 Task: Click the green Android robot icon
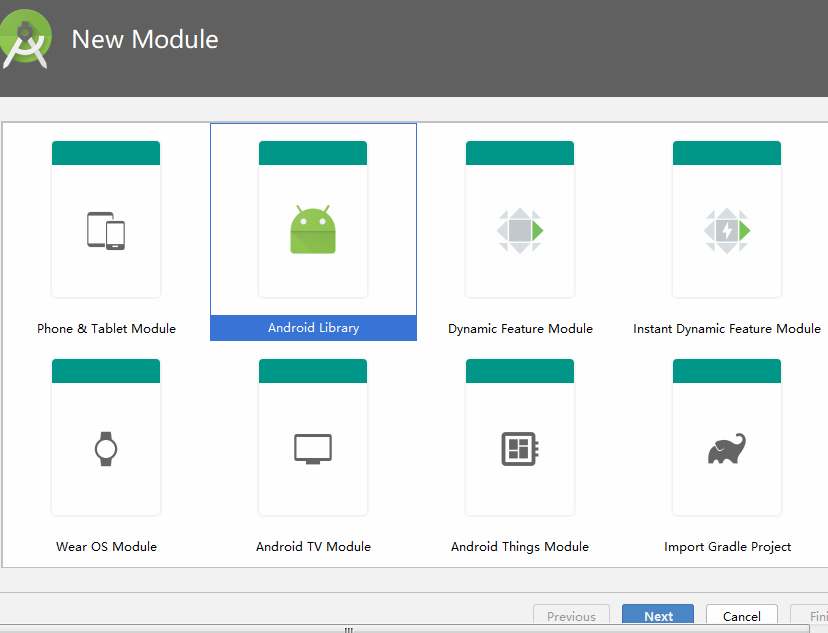coord(313,230)
